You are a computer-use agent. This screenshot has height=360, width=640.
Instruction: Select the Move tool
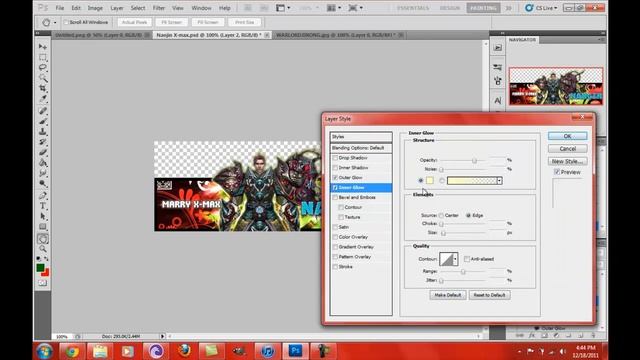(42, 47)
